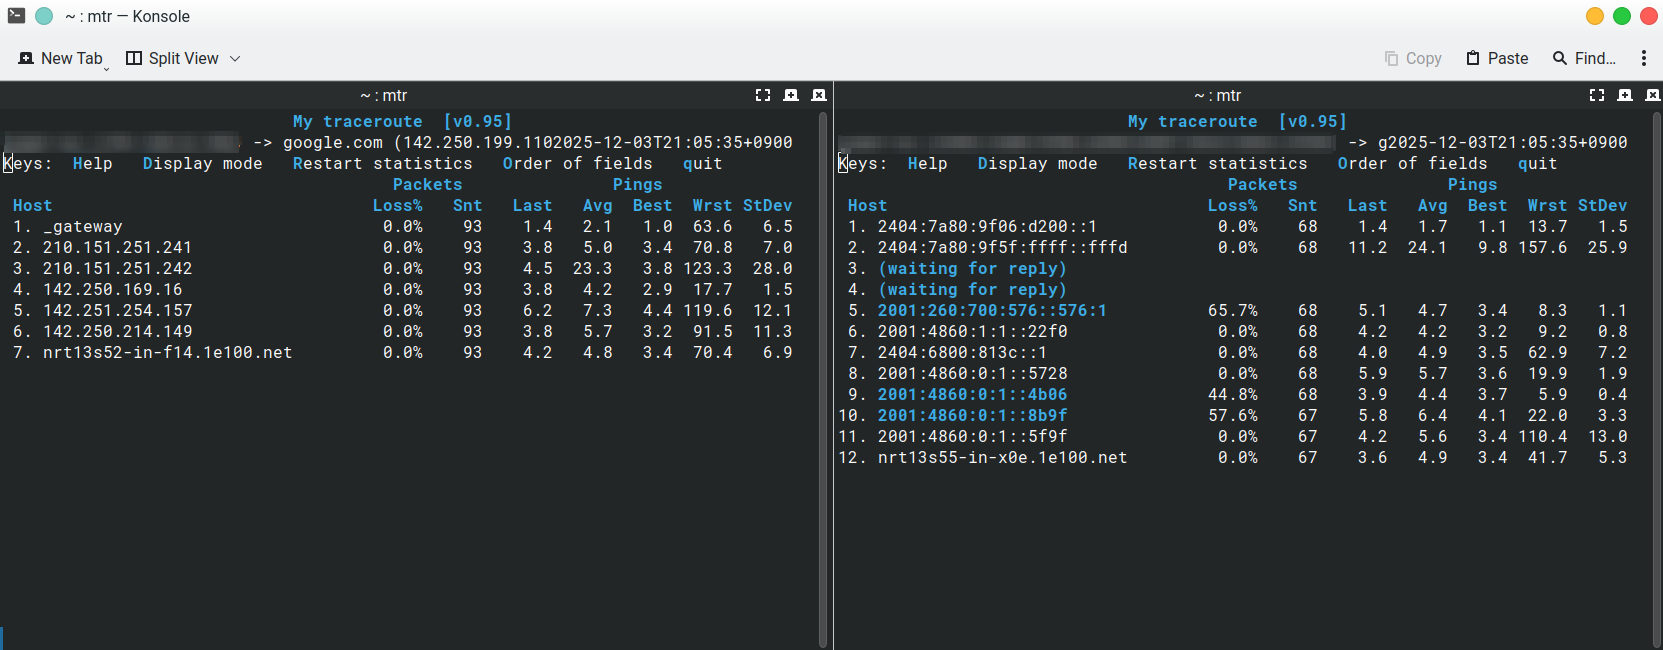Paste clipboard using the Paste button
Viewport: 1663px width, 650px height.
pos(1497,58)
